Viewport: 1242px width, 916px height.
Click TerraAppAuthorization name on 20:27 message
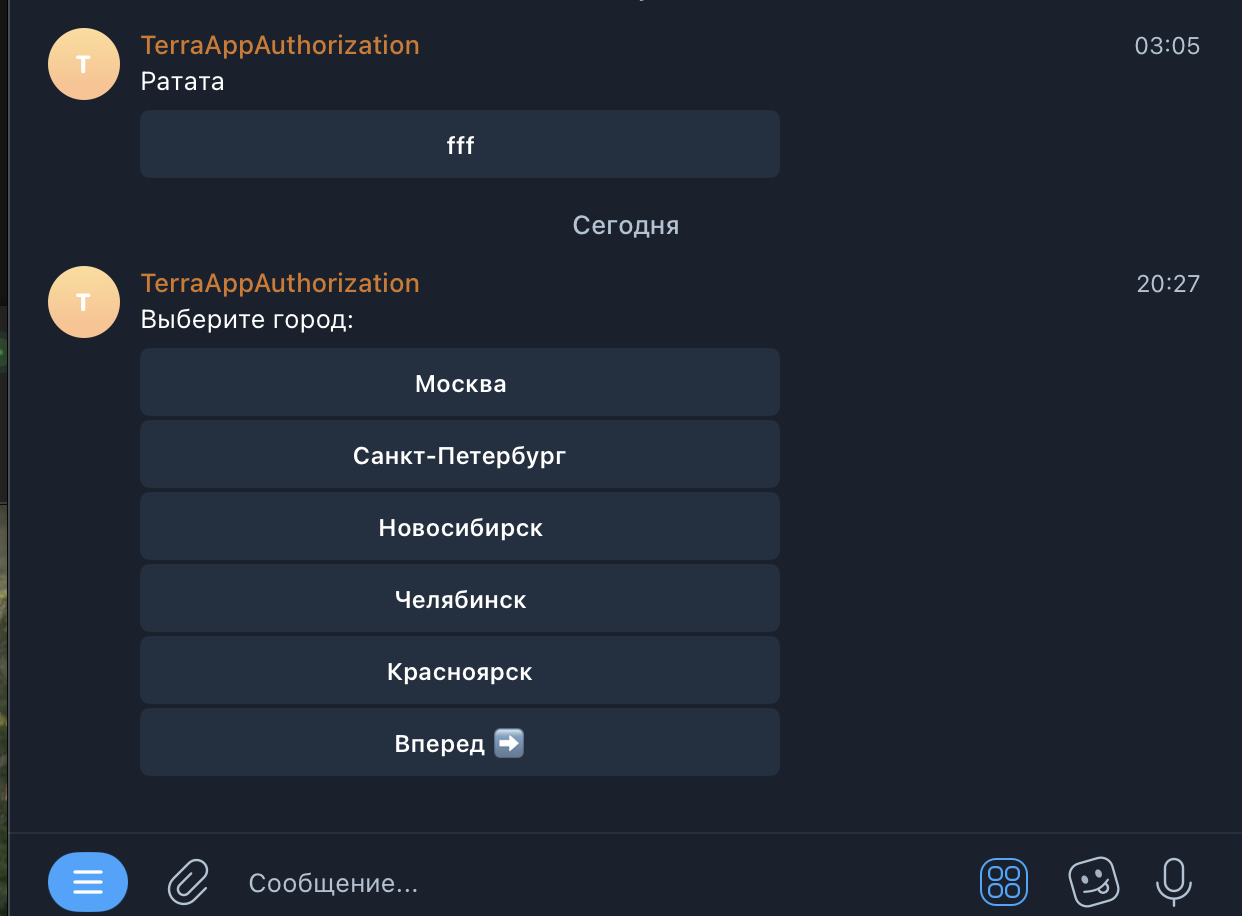(280, 283)
